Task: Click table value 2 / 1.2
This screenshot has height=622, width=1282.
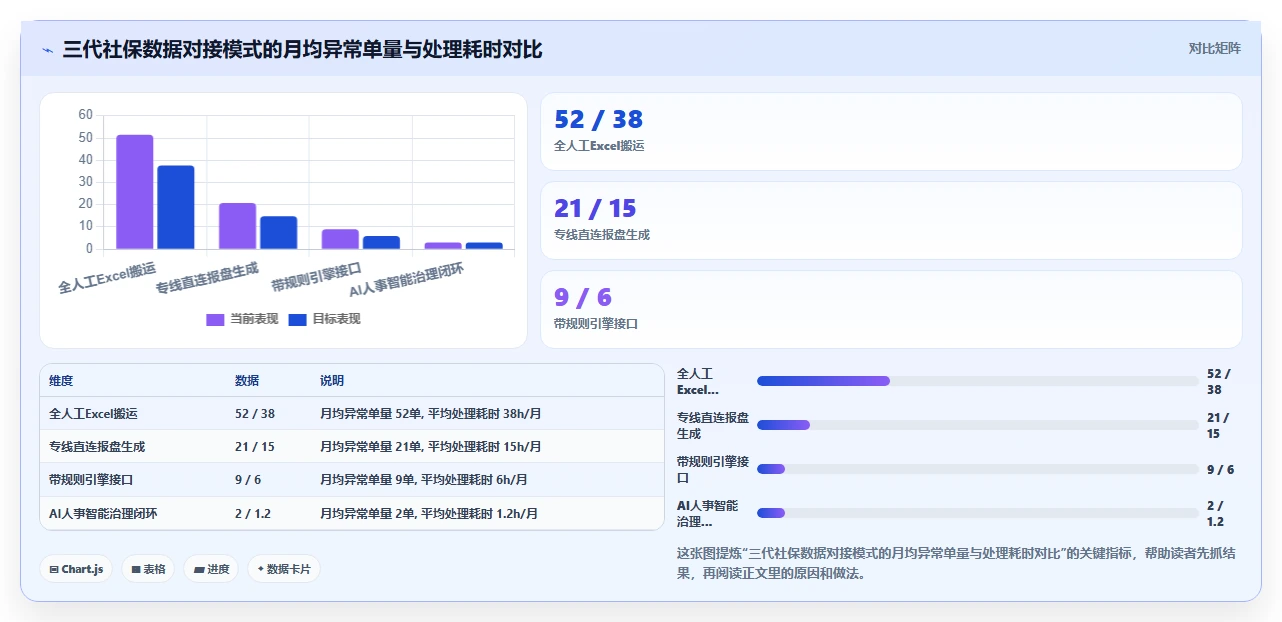Action: tap(253, 514)
